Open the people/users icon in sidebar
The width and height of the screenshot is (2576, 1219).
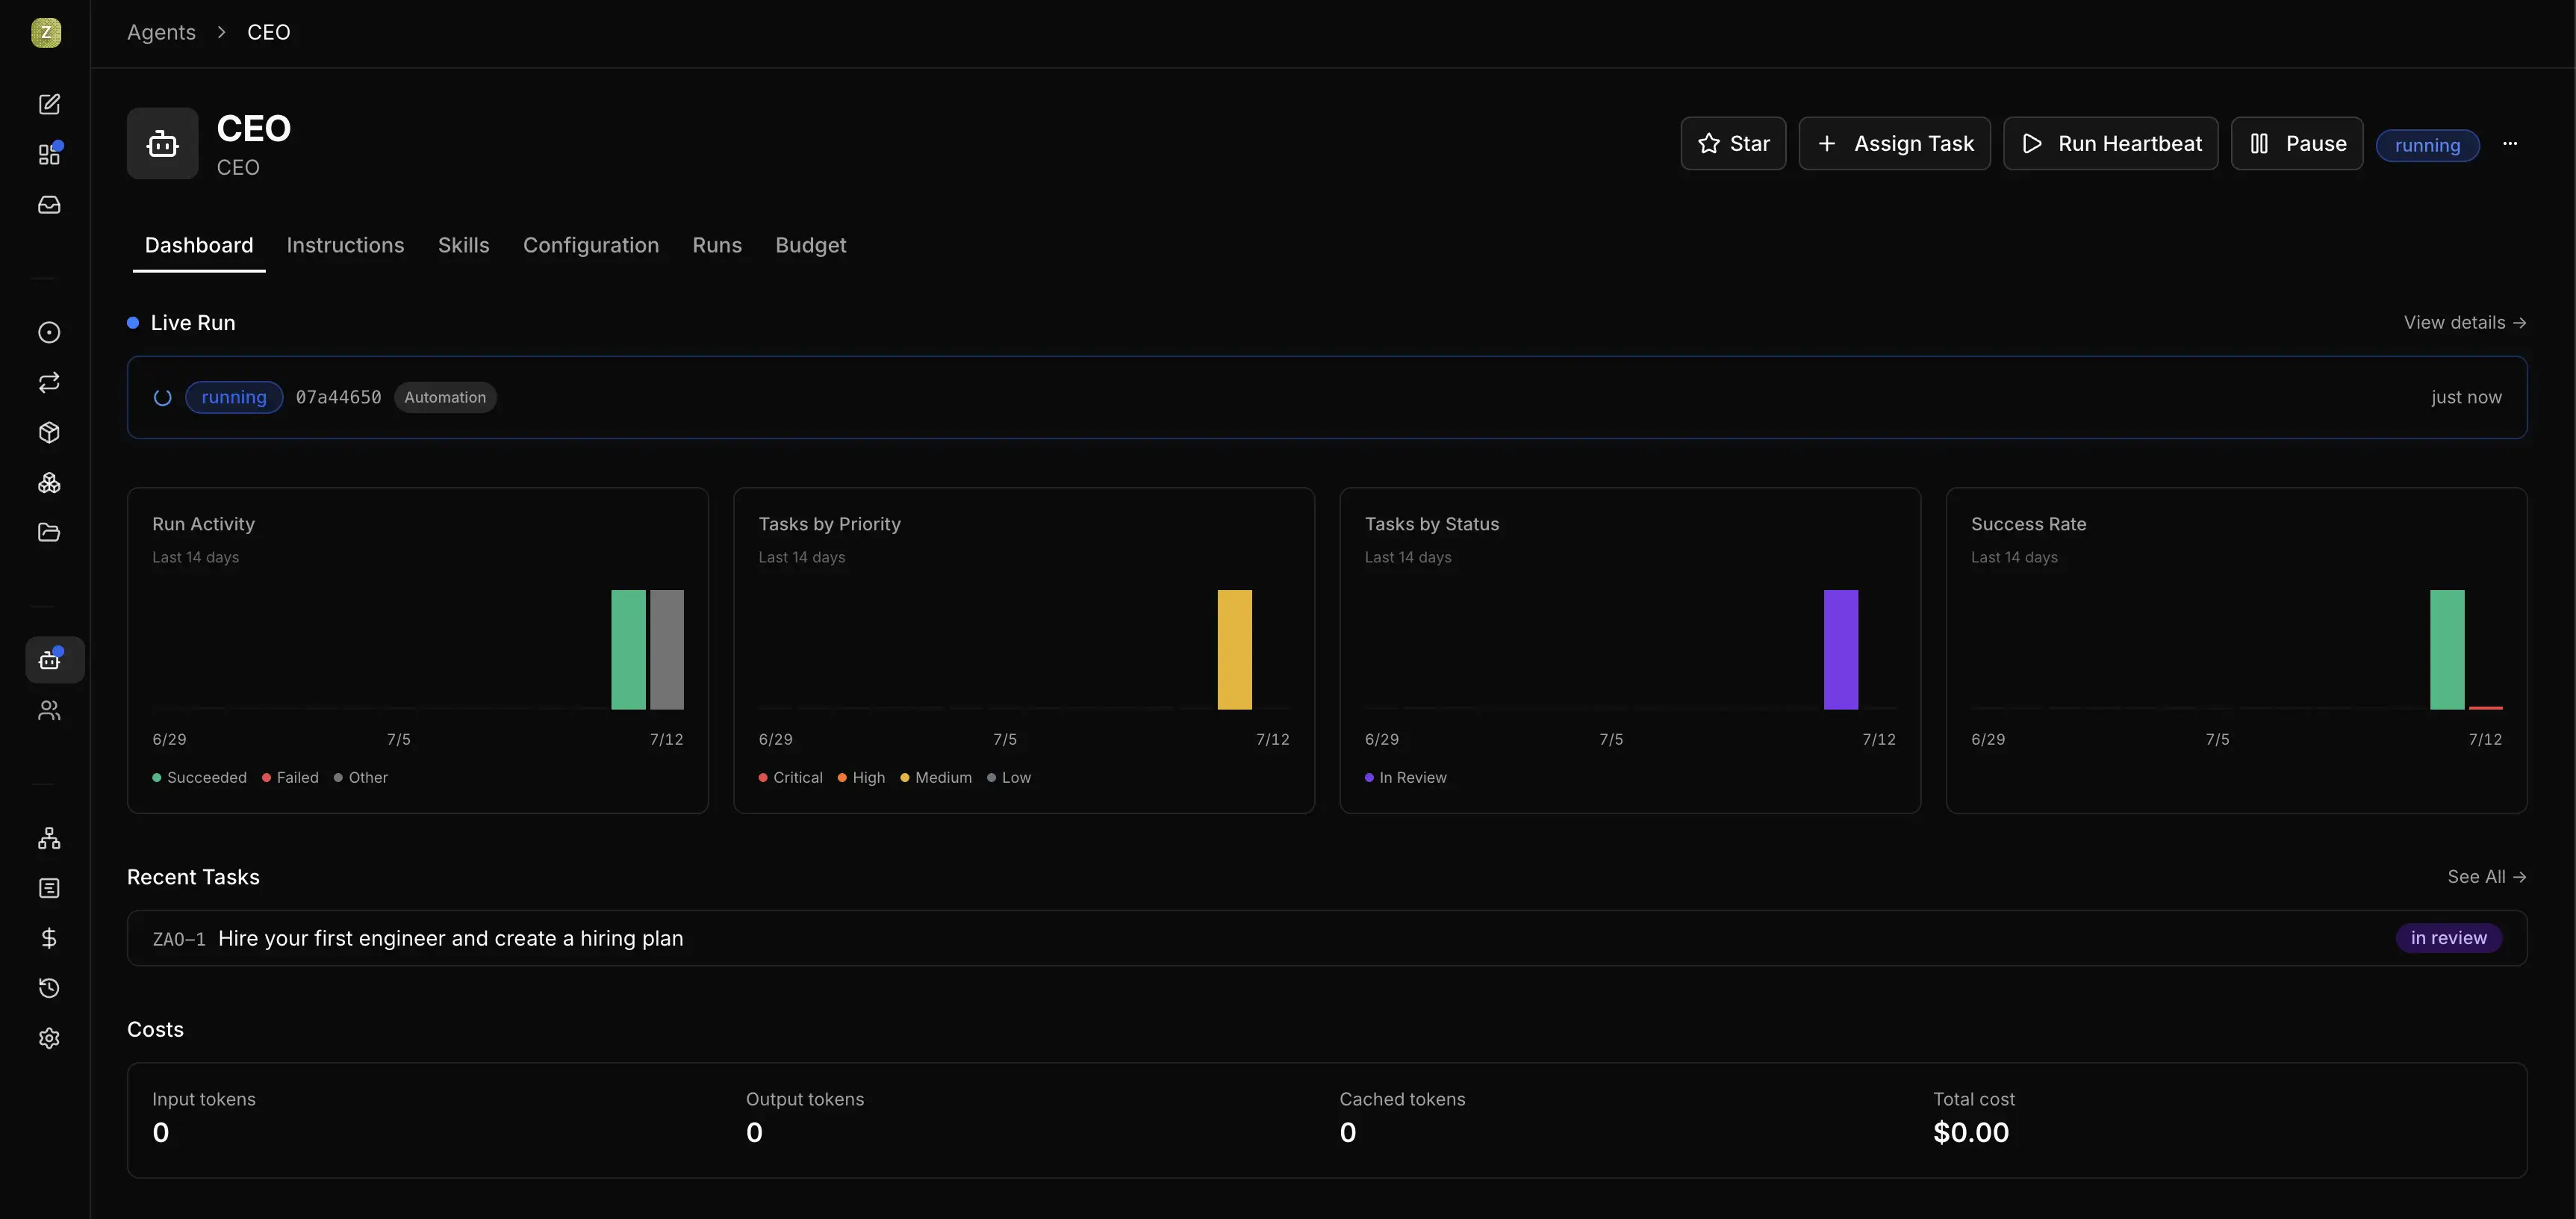click(x=49, y=710)
